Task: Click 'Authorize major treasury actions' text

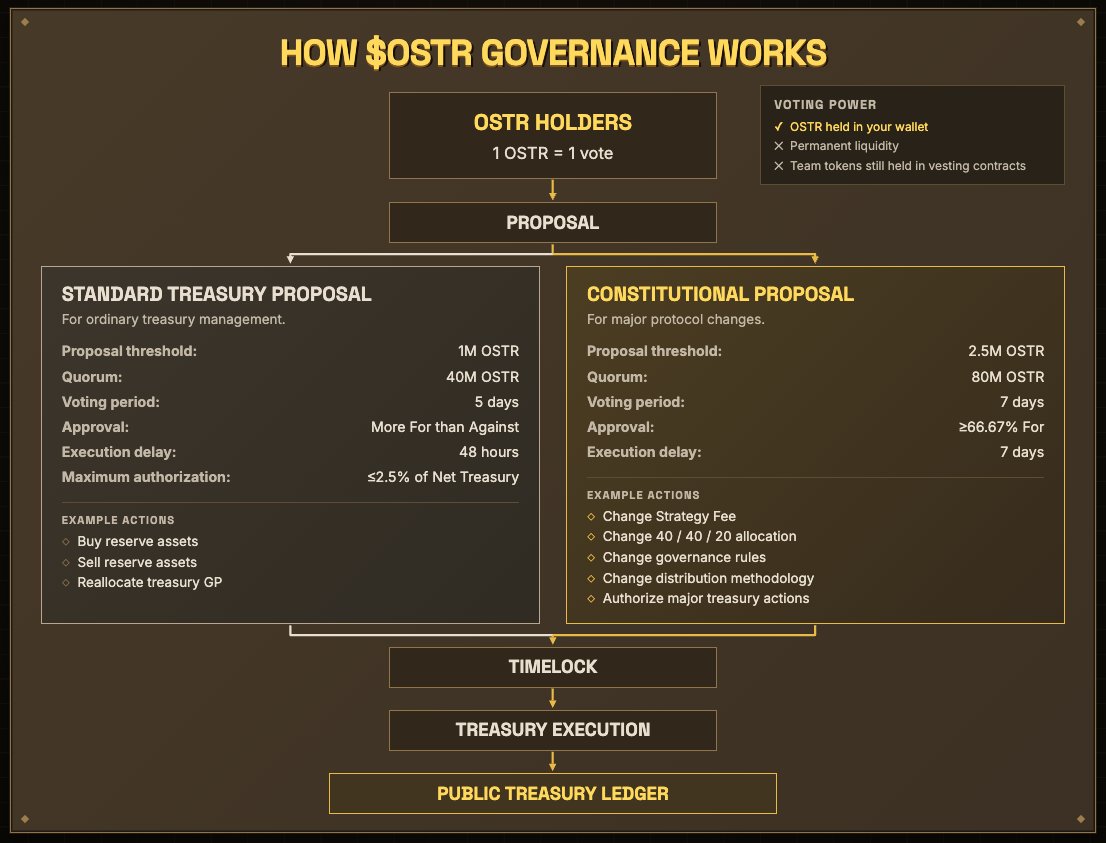Action: click(x=706, y=599)
